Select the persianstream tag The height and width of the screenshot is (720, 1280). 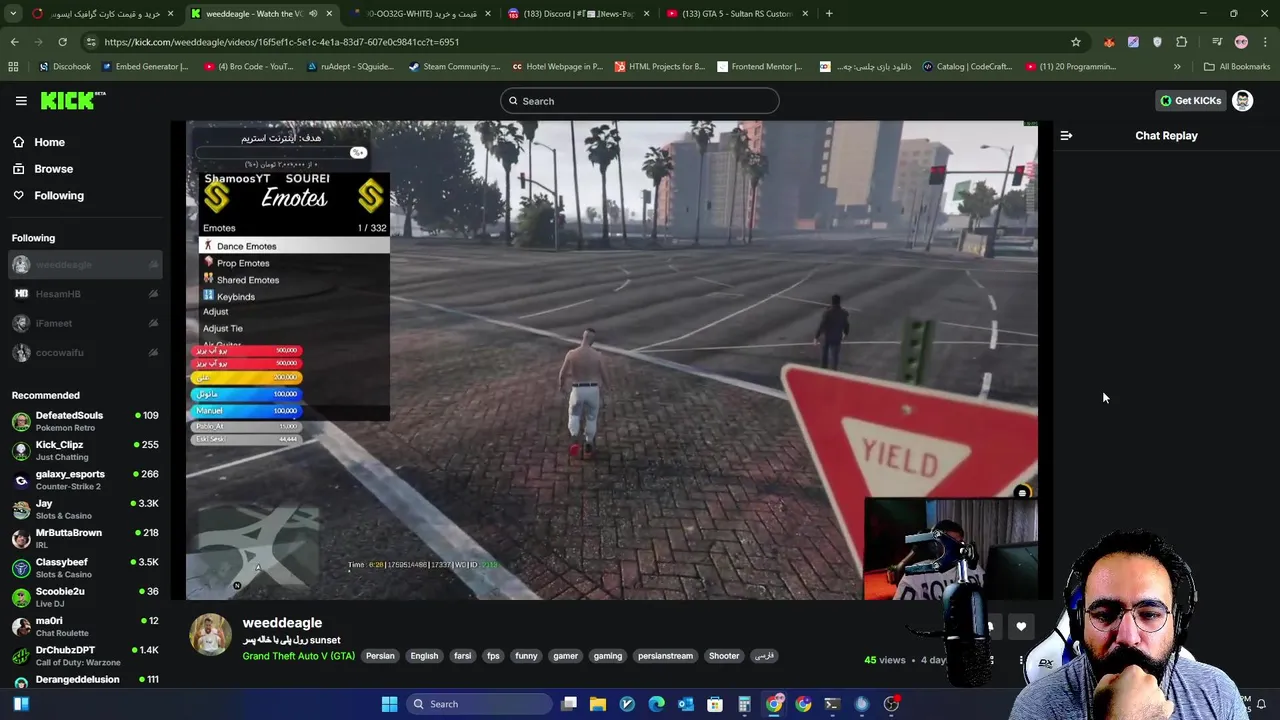665,656
